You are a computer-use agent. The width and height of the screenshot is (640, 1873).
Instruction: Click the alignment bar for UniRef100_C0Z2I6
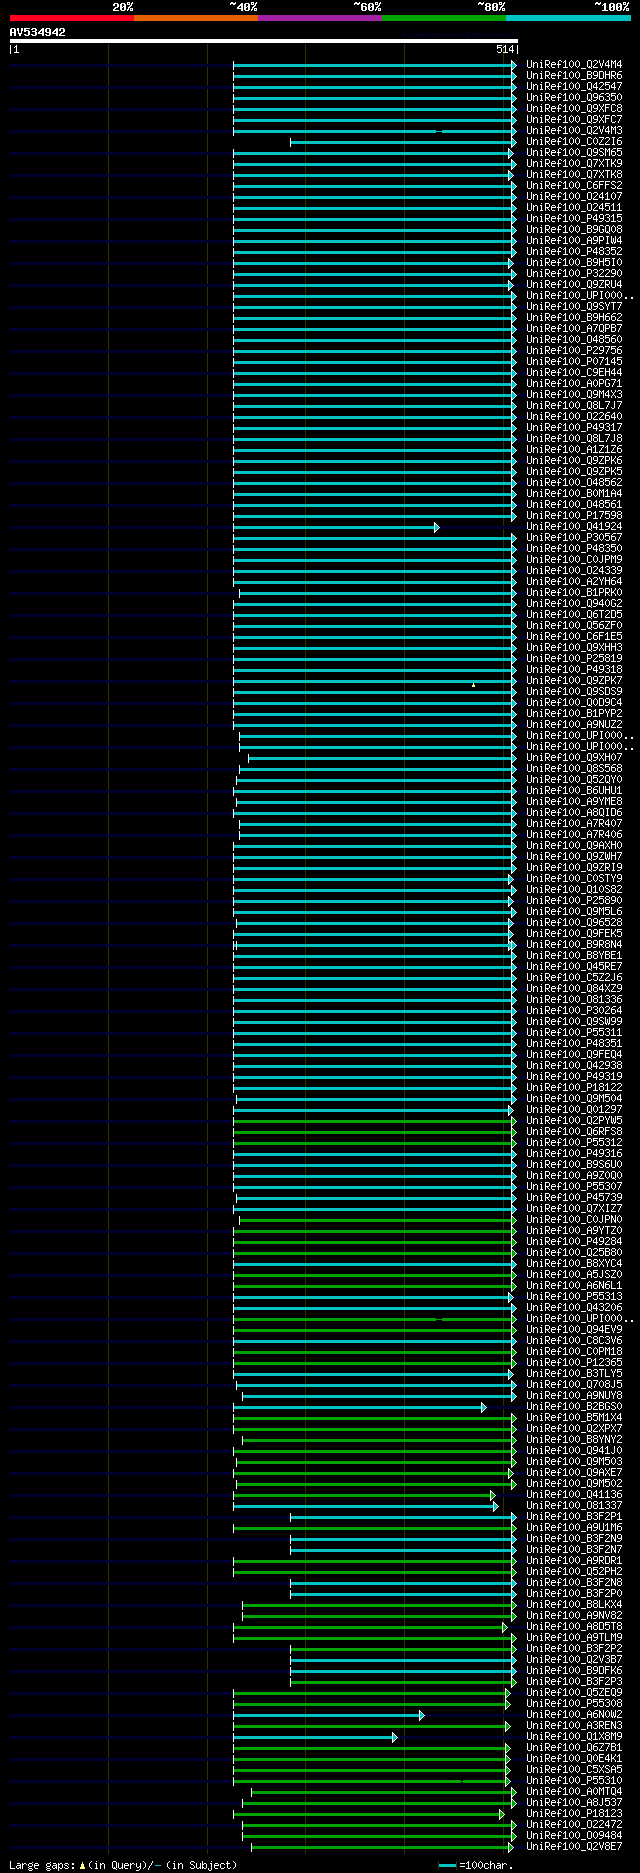tap(403, 142)
